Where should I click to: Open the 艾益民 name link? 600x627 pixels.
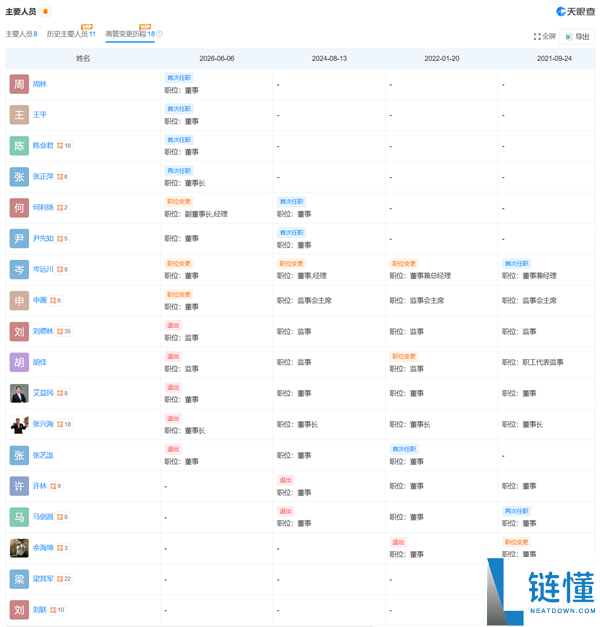pyautogui.click(x=43, y=393)
